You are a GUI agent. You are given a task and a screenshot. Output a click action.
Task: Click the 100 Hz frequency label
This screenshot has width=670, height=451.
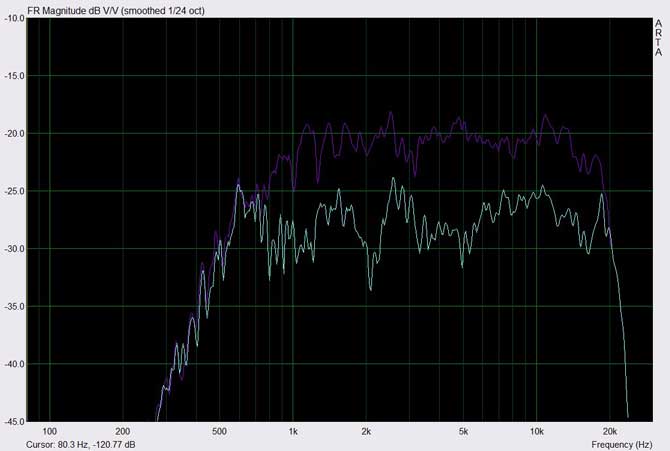tap(50, 432)
